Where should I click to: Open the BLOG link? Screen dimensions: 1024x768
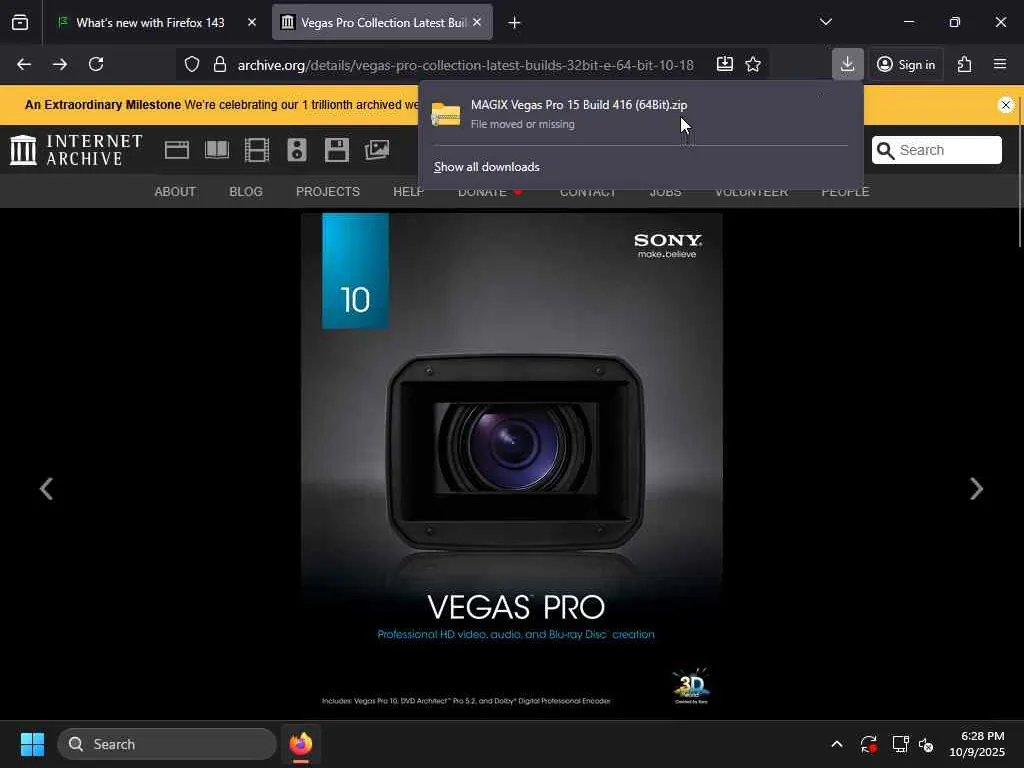pyautogui.click(x=246, y=191)
